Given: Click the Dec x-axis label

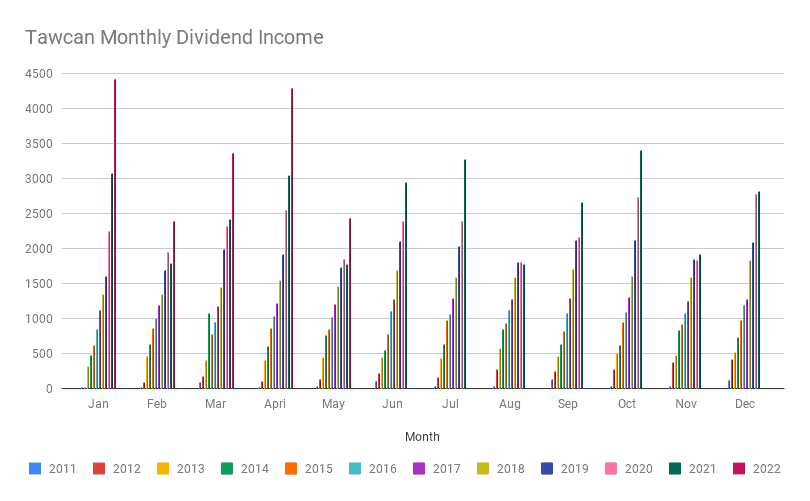Looking at the screenshot, I should coord(745,404).
